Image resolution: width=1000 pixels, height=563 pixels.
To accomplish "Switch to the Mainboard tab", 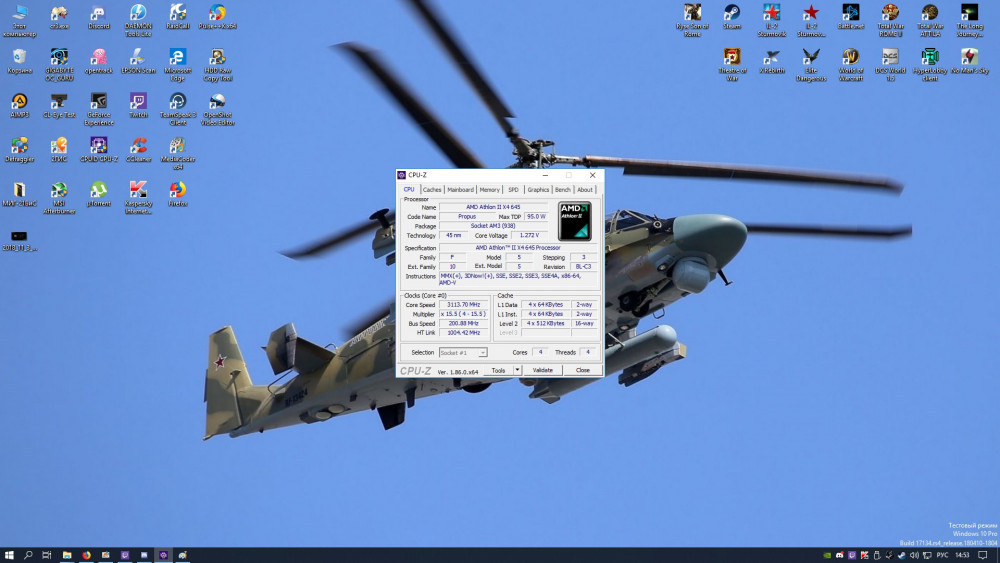I will coord(460,189).
